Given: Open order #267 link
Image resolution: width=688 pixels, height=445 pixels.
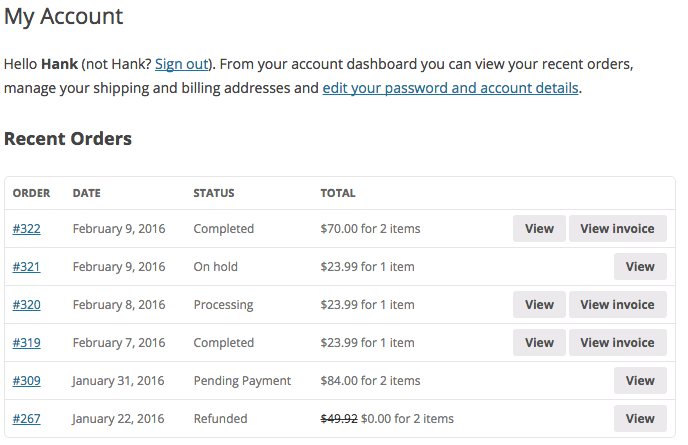Looking at the screenshot, I should pyautogui.click(x=27, y=419).
